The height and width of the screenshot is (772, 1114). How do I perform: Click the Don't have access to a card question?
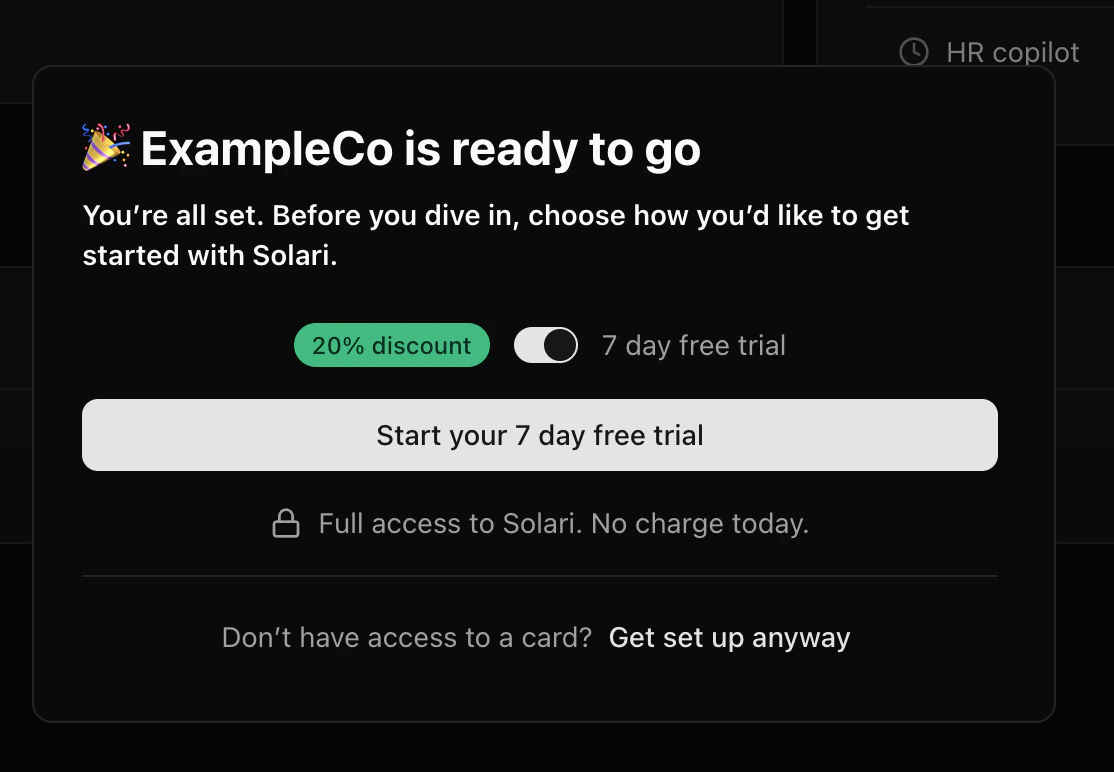point(406,637)
